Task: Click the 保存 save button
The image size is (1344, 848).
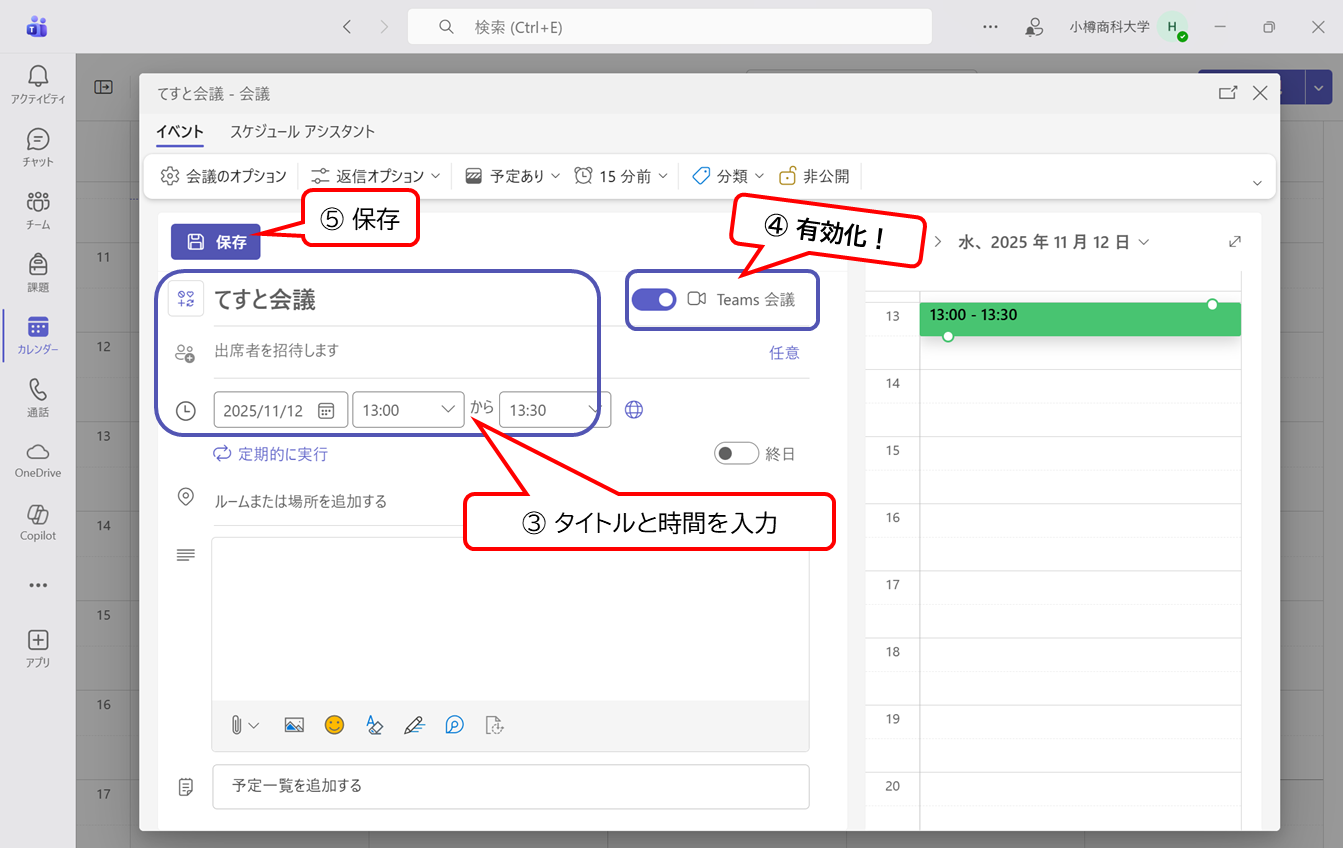Action: [x=216, y=242]
